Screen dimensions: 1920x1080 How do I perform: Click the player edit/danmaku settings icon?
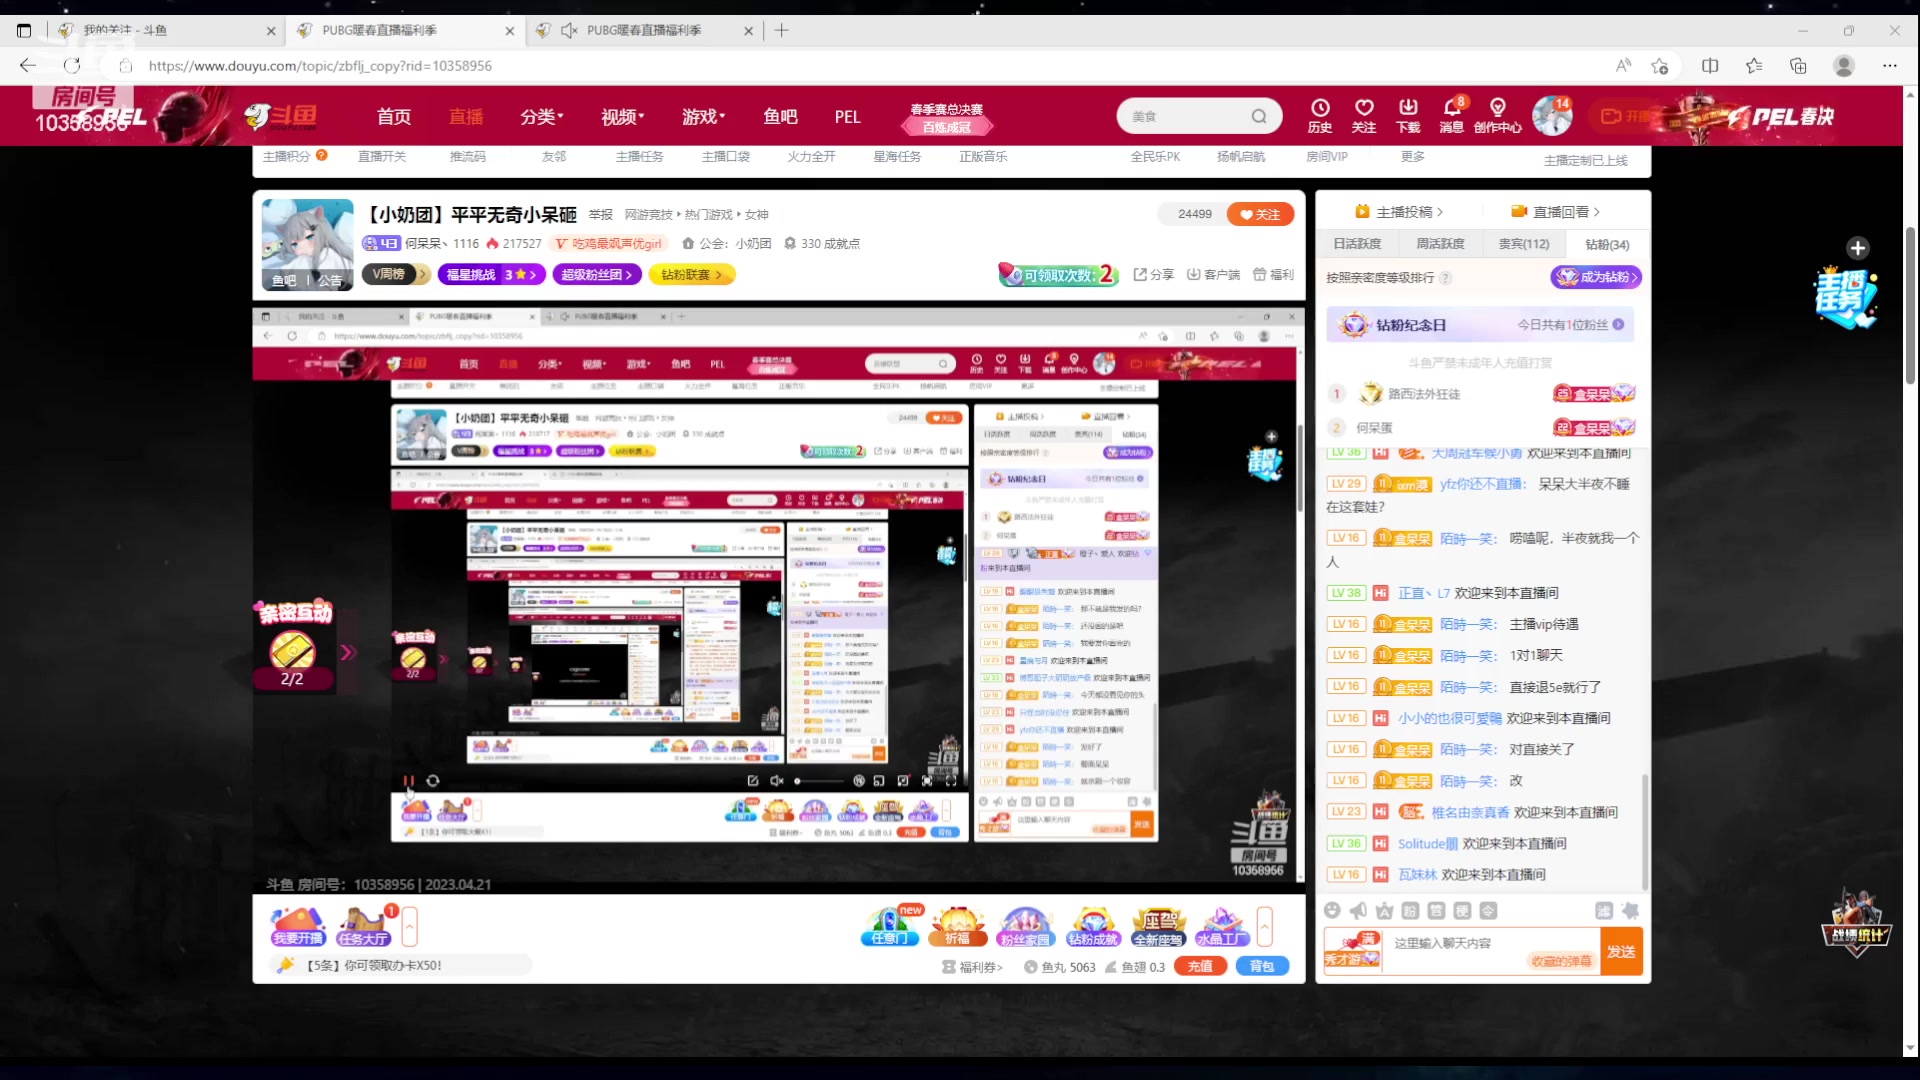(x=753, y=781)
